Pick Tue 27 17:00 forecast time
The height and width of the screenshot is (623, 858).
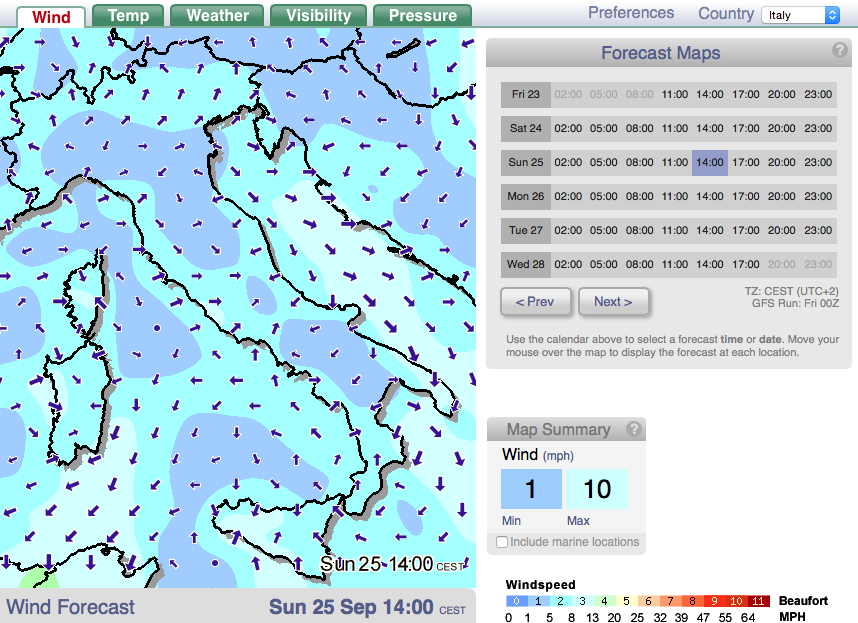pyautogui.click(x=746, y=230)
